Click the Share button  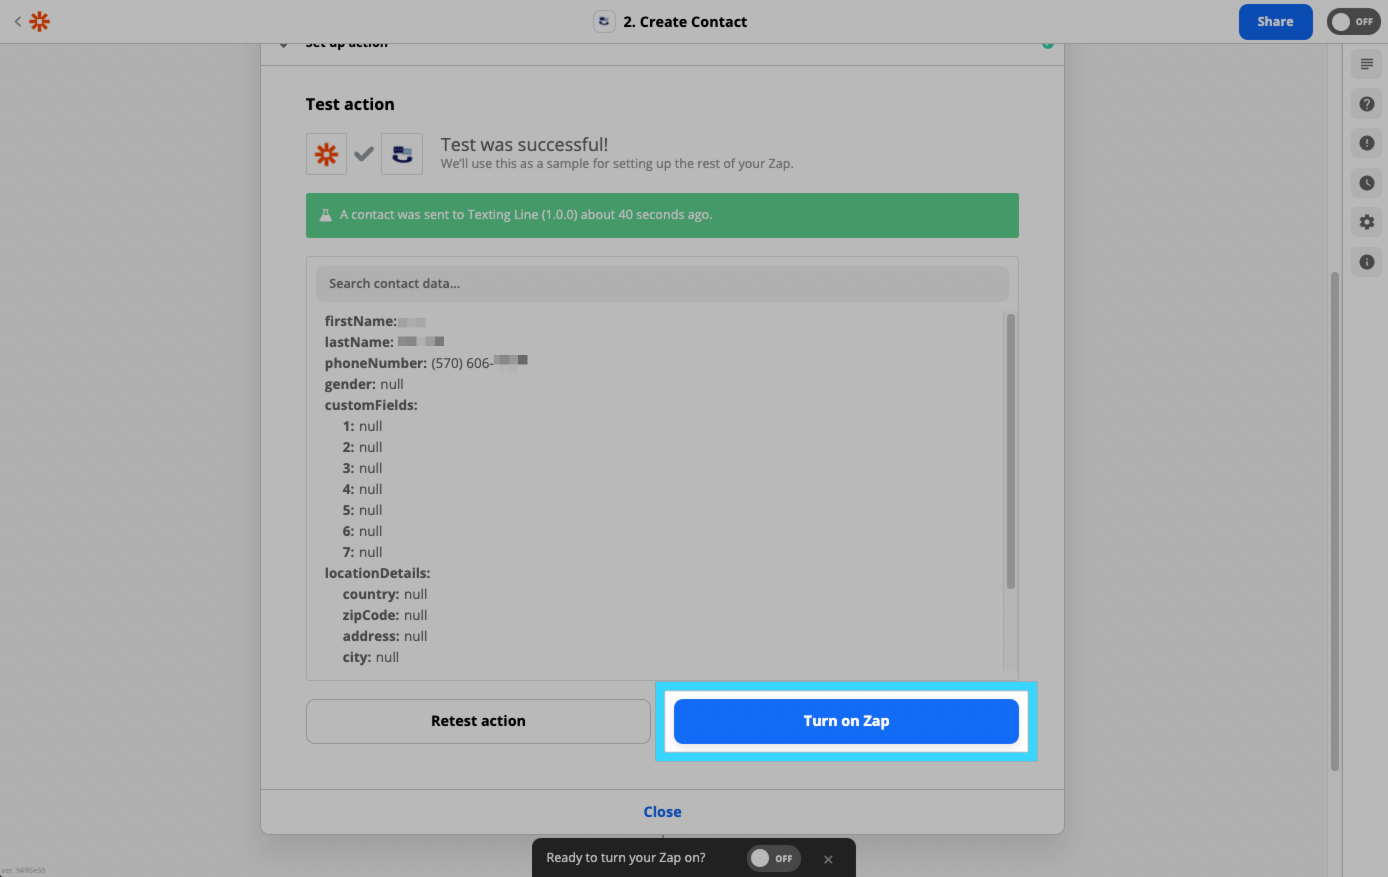[x=1275, y=21]
